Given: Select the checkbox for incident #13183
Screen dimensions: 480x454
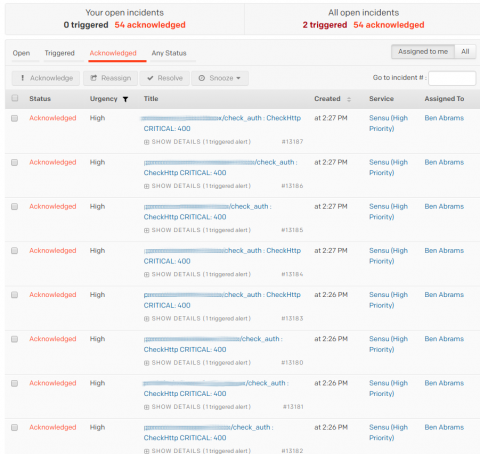Looking at the screenshot, I should (x=14, y=295).
